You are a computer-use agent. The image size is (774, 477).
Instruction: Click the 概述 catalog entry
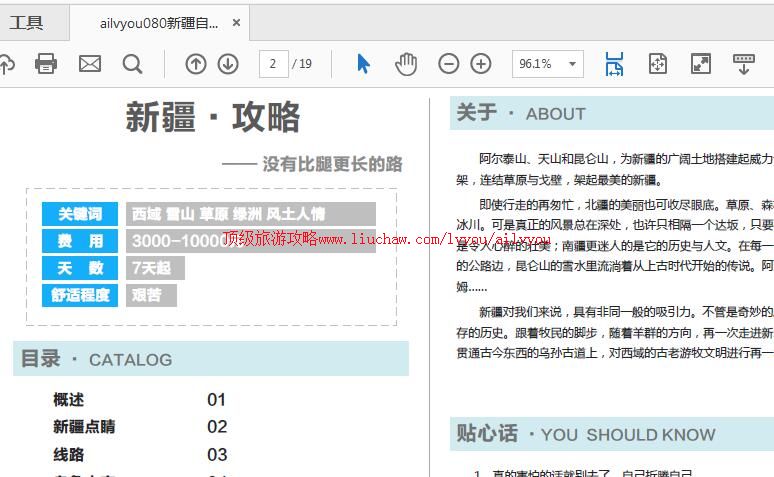[69, 400]
